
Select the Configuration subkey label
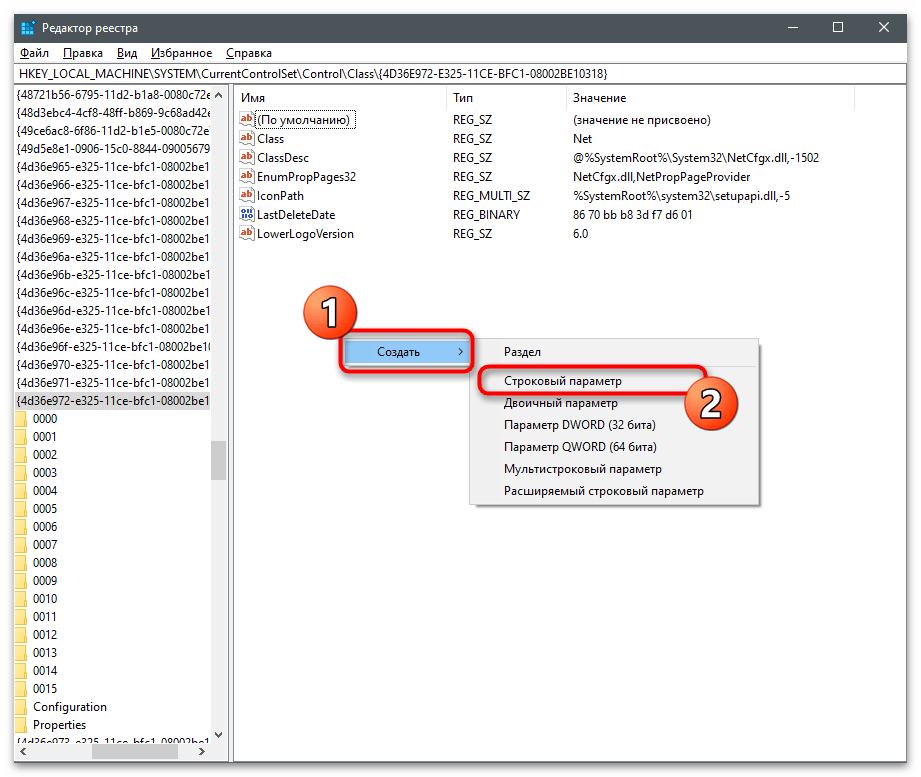70,707
